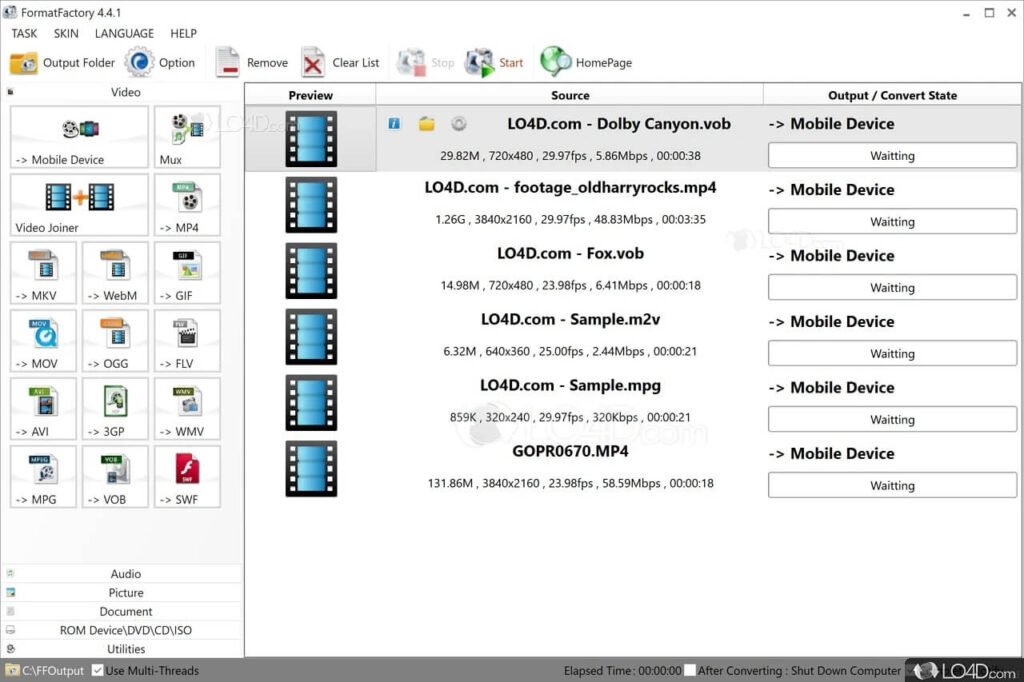
Task: Click the Remove toolbar icon
Action: 227,63
